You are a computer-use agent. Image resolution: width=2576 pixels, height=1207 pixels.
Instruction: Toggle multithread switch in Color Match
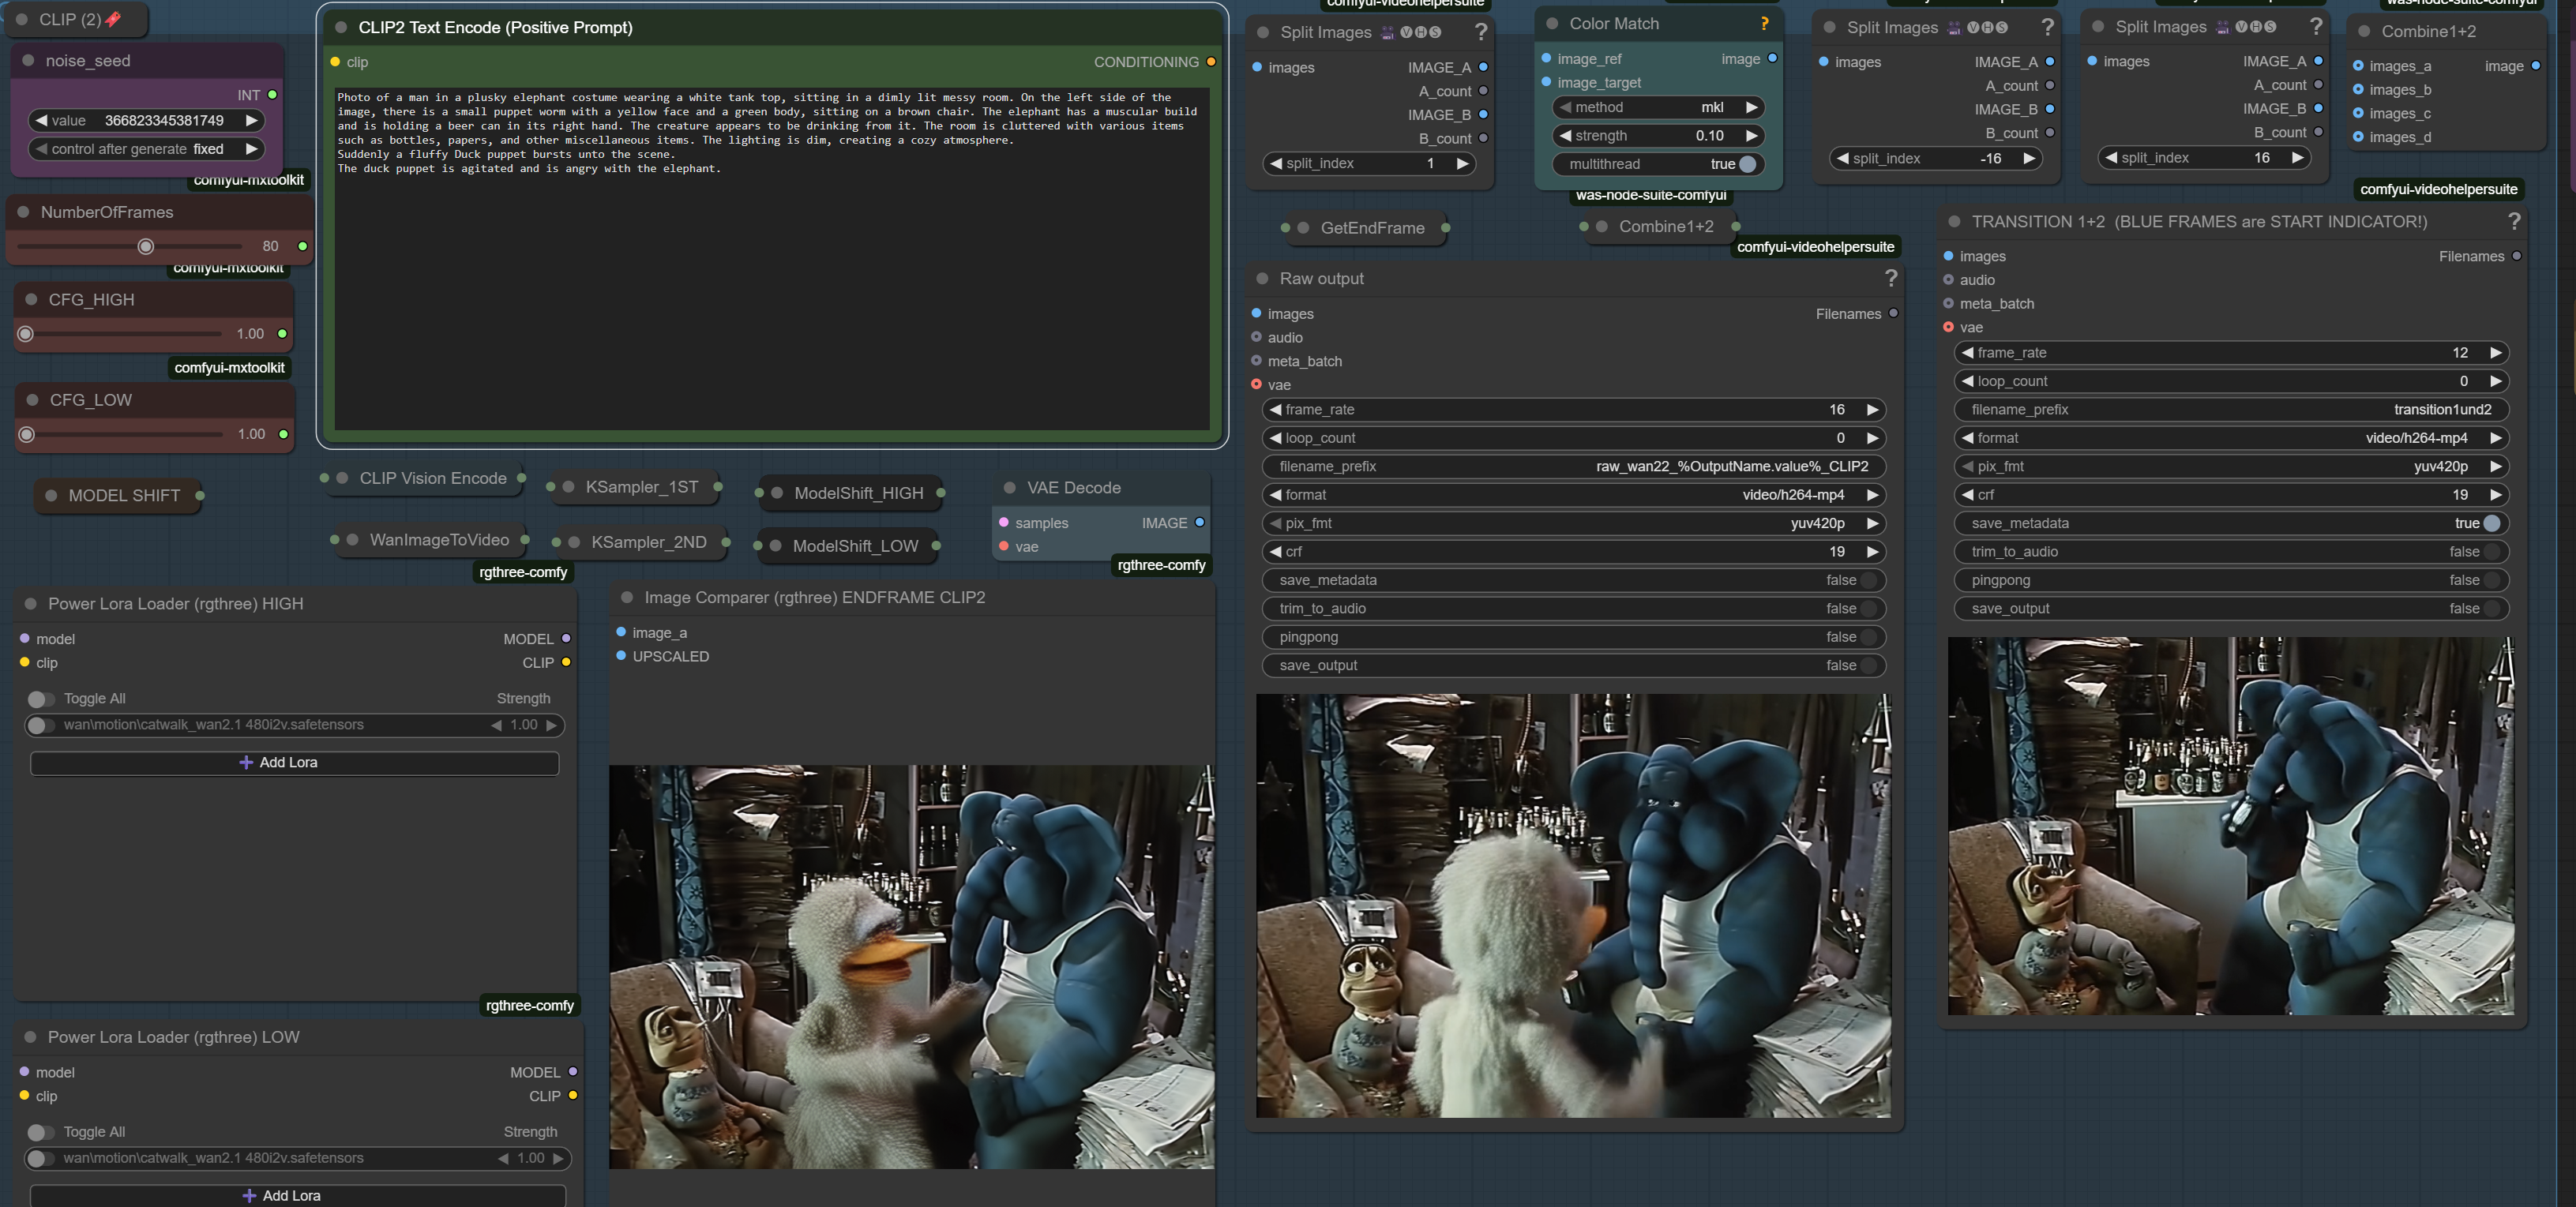pos(1747,164)
